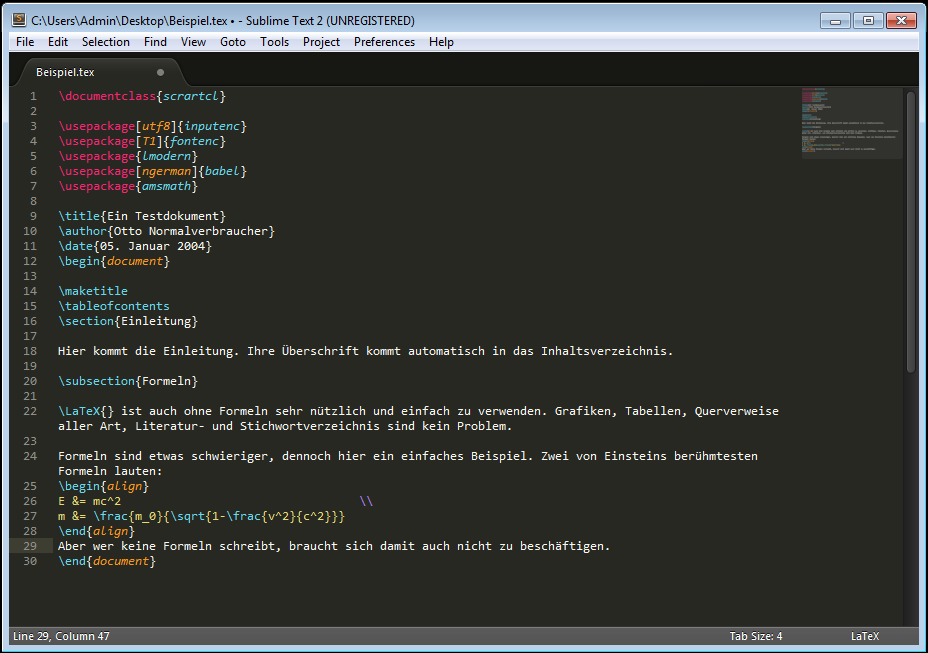Click the minimap code preview

tap(852, 123)
